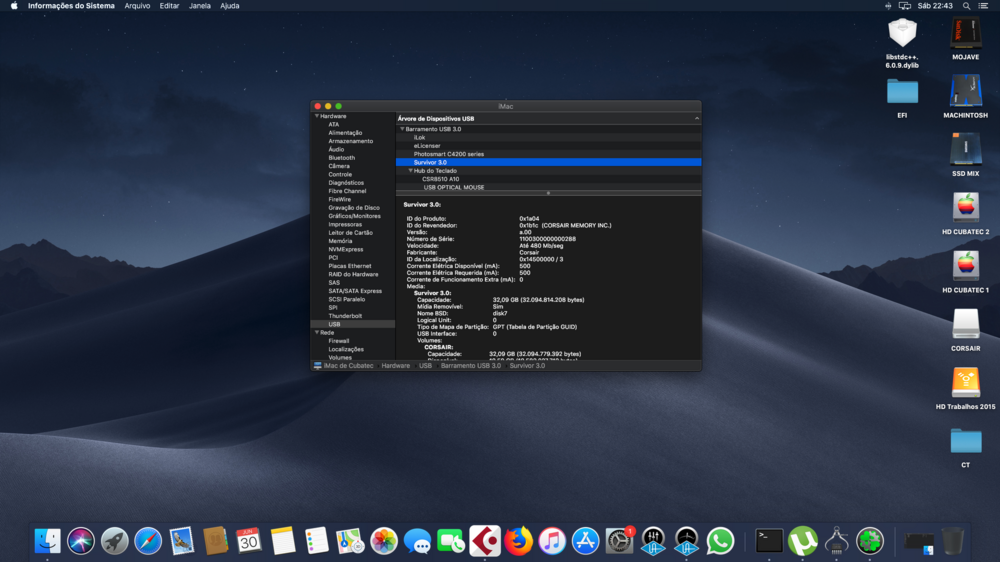The image size is (1000, 562).
Task: Open Firefox from the dock
Action: point(518,541)
